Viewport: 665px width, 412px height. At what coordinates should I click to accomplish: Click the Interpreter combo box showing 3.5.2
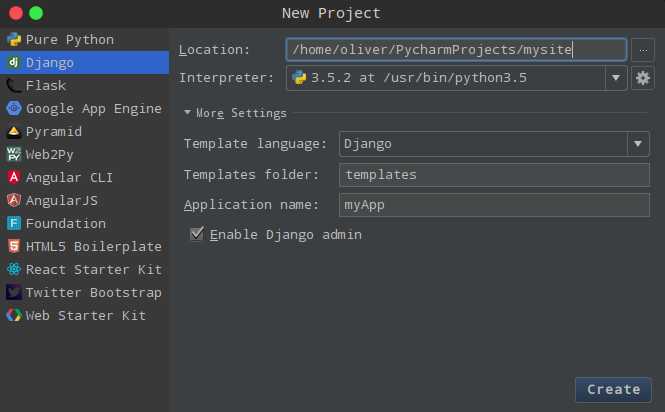click(x=456, y=78)
